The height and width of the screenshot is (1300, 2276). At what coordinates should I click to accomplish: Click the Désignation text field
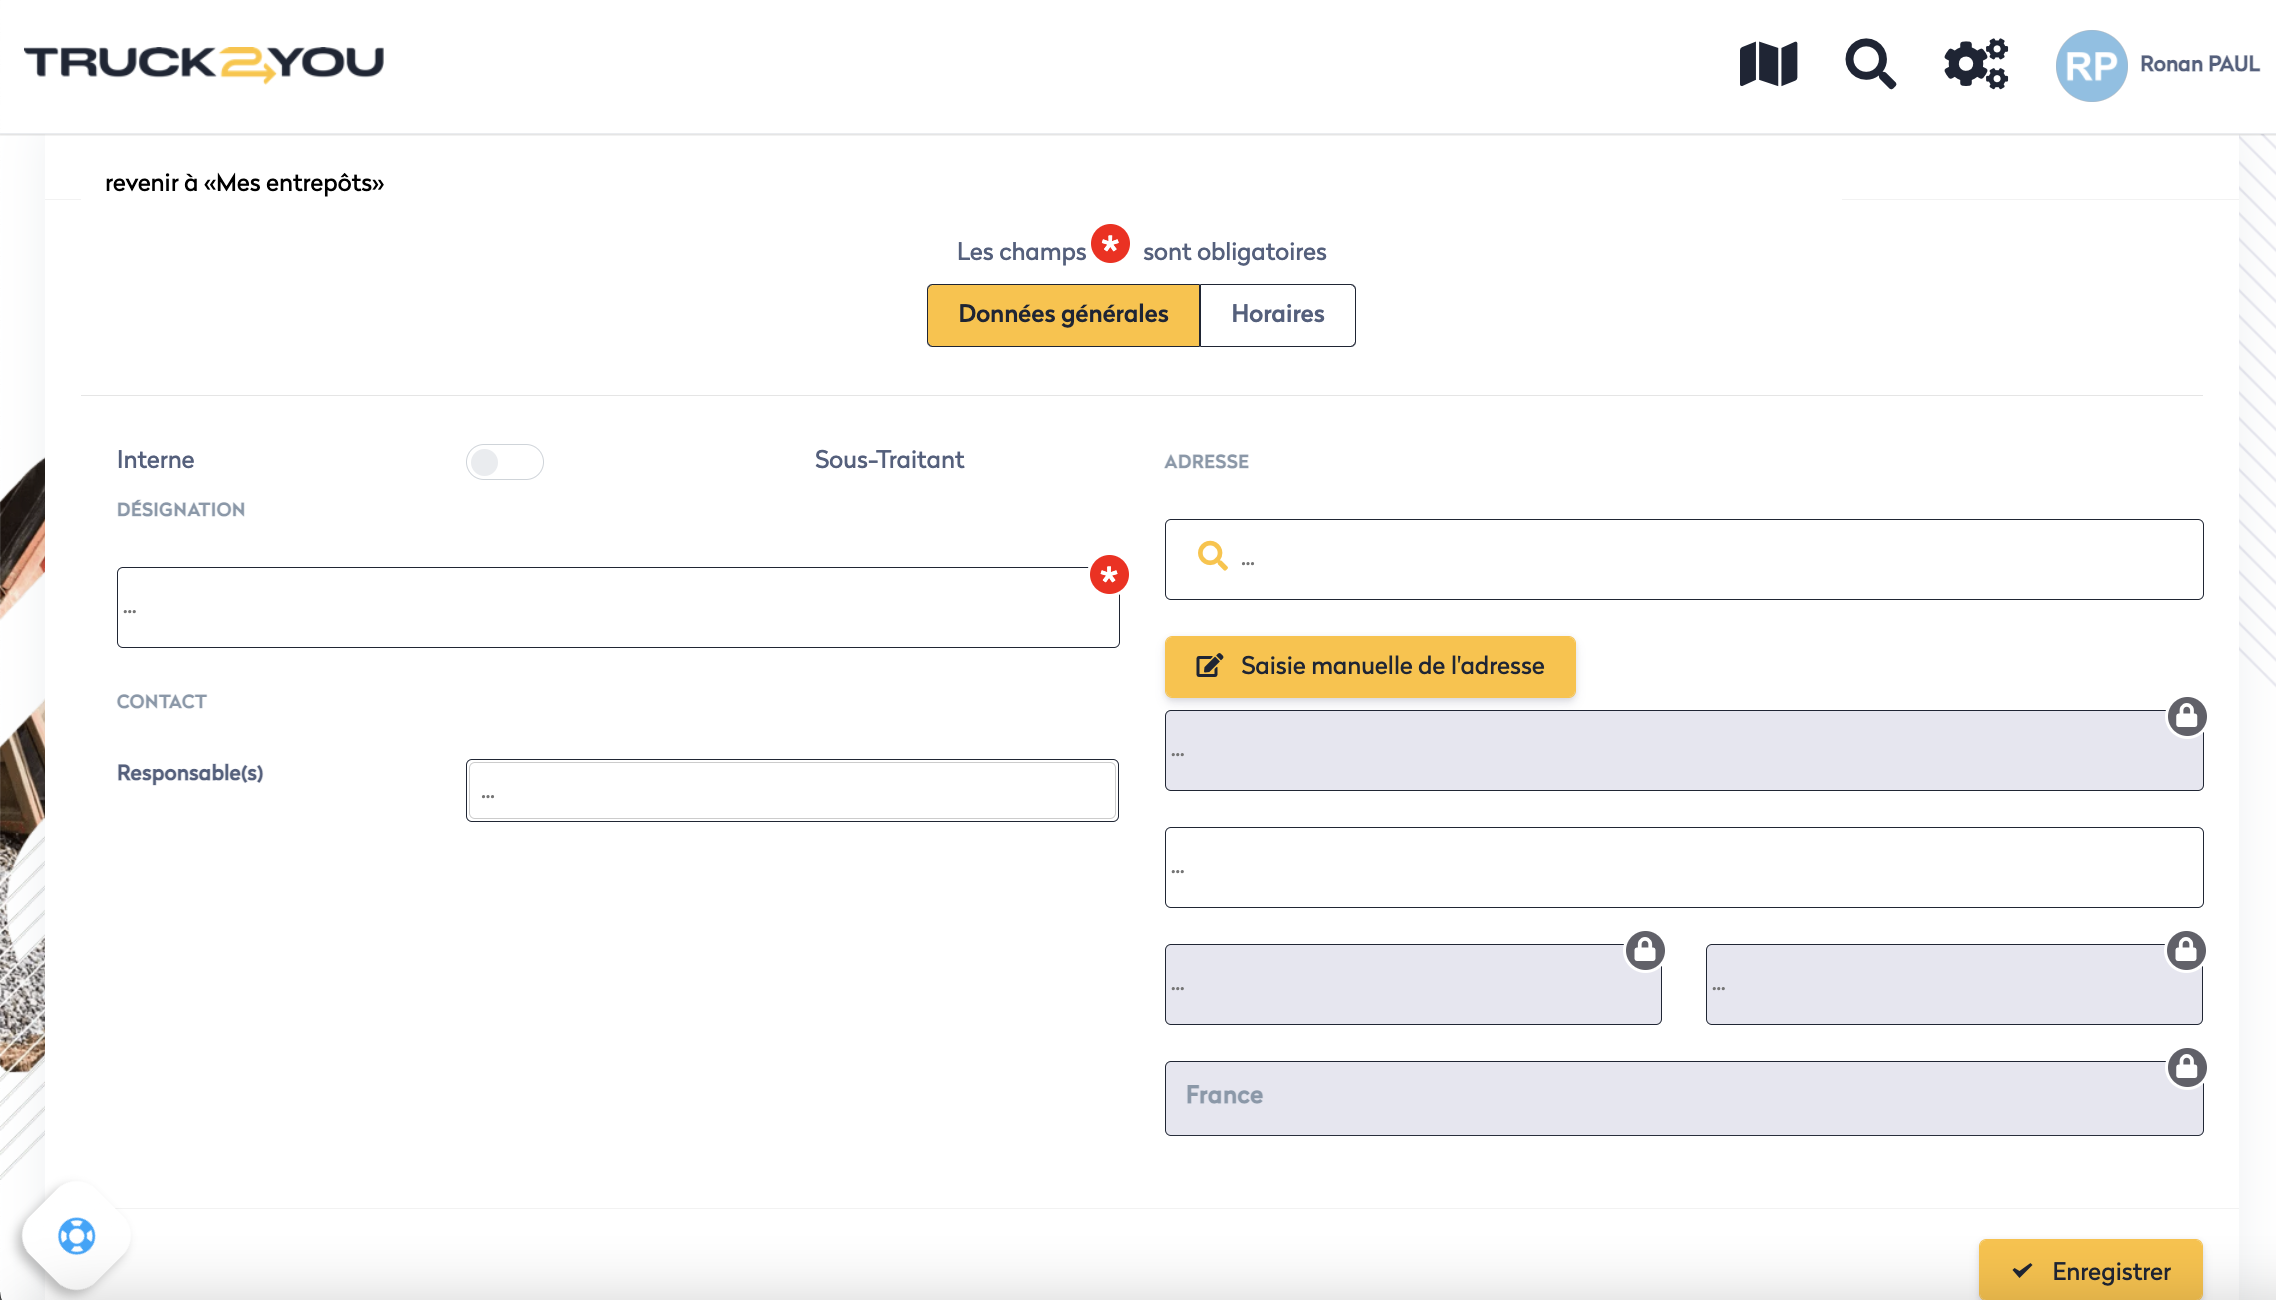click(x=617, y=608)
